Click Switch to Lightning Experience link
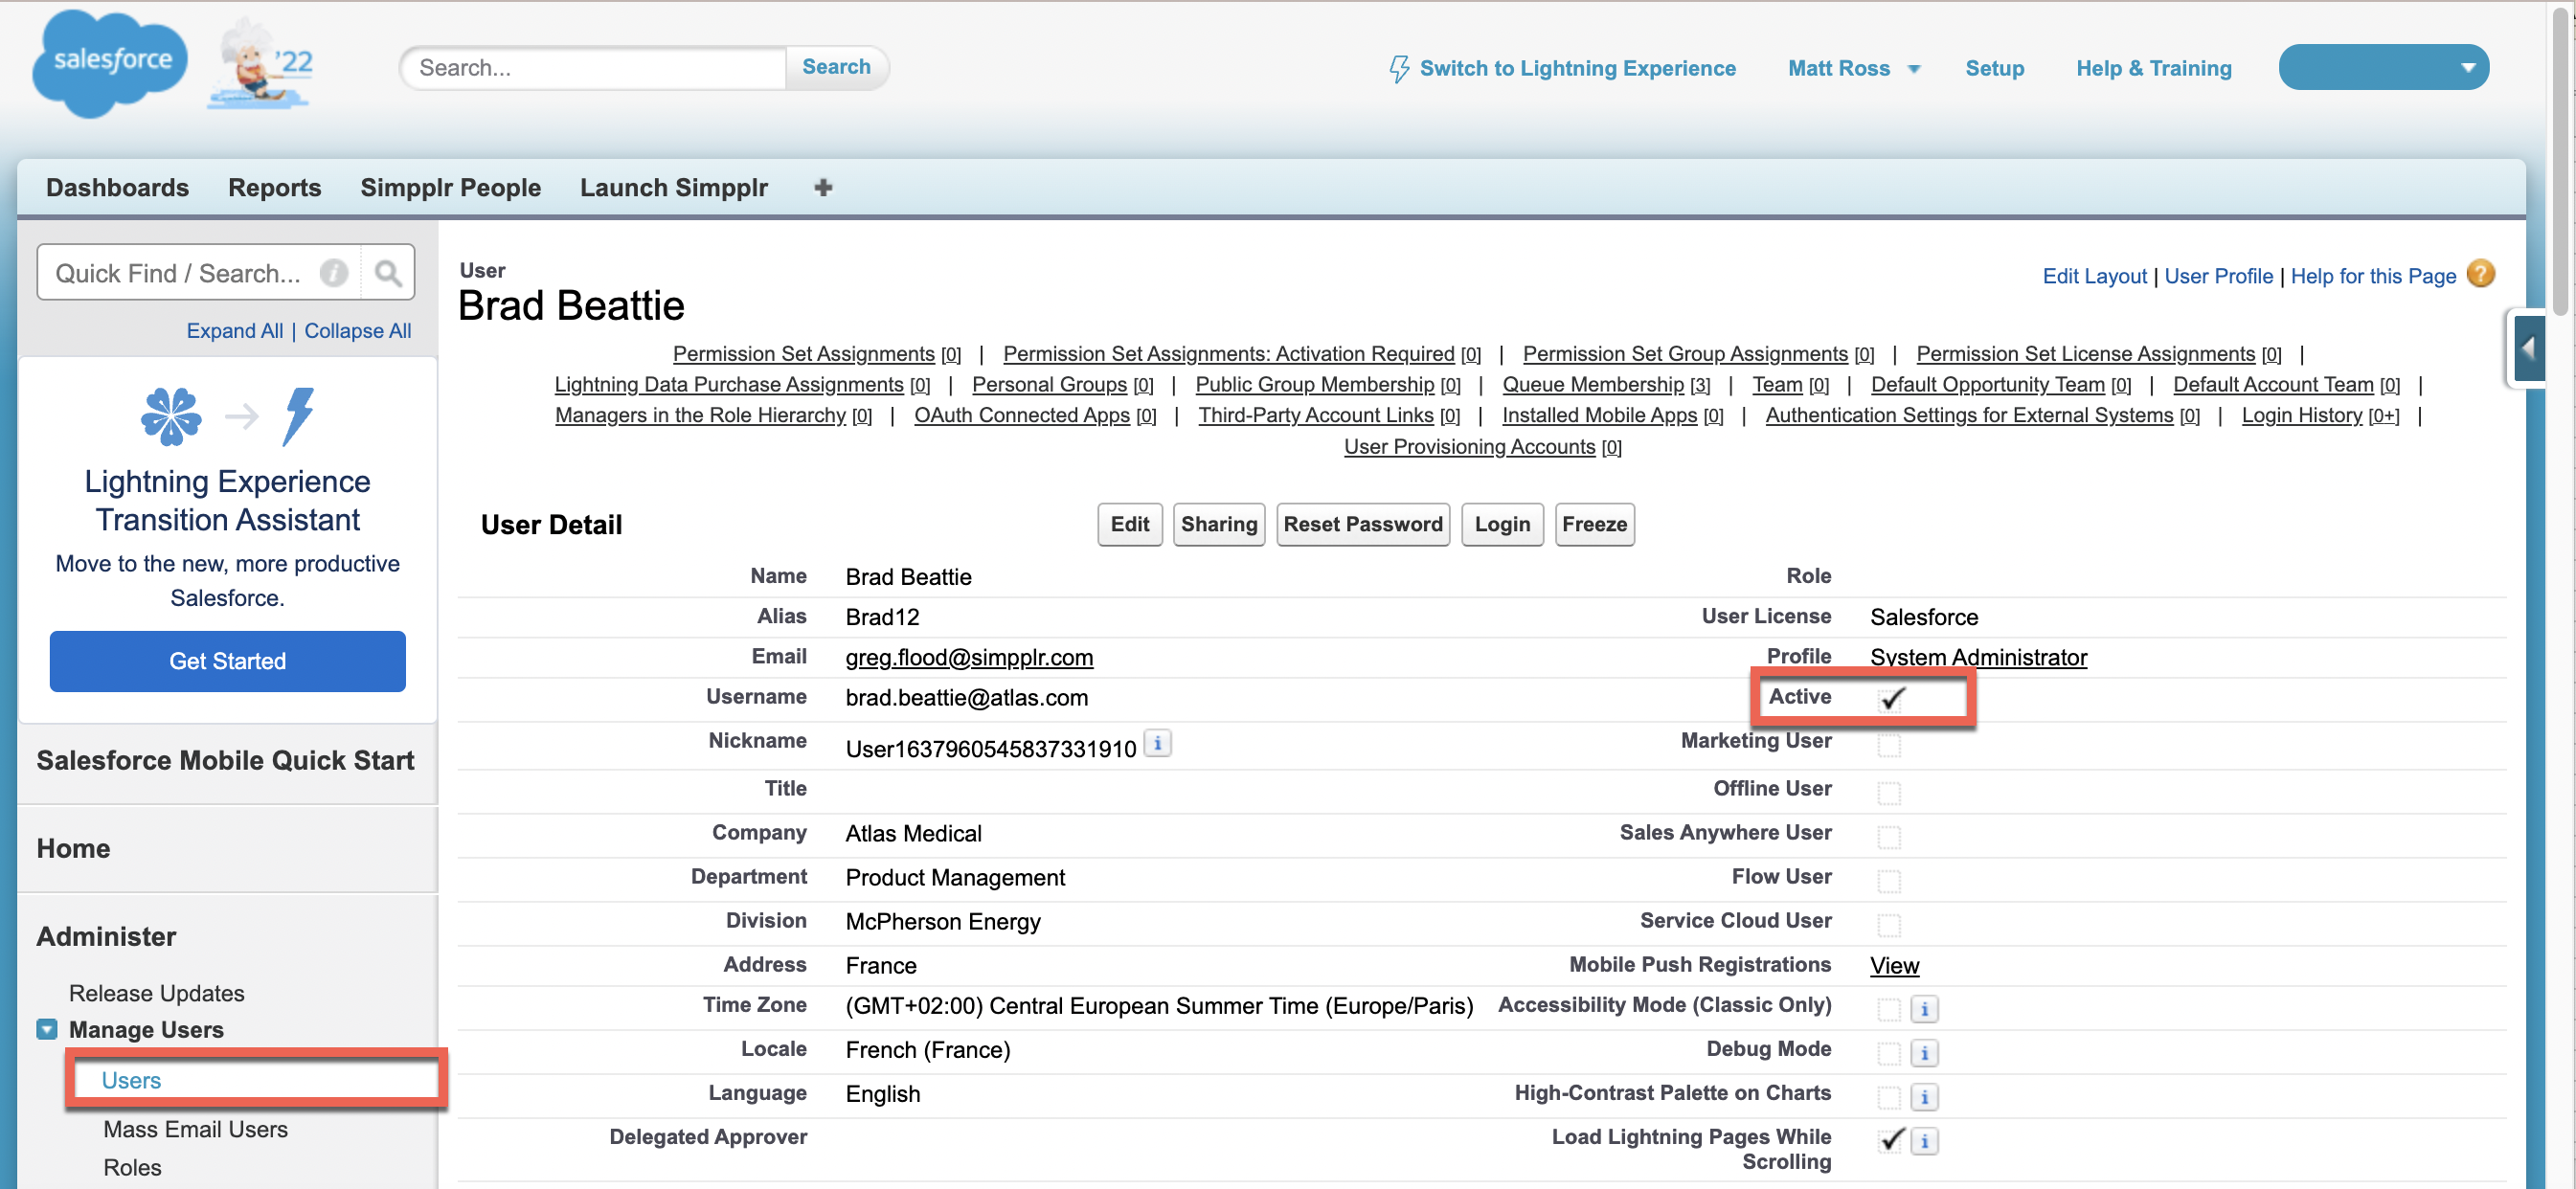The height and width of the screenshot is (1189, 2576). click(1577, 68)
